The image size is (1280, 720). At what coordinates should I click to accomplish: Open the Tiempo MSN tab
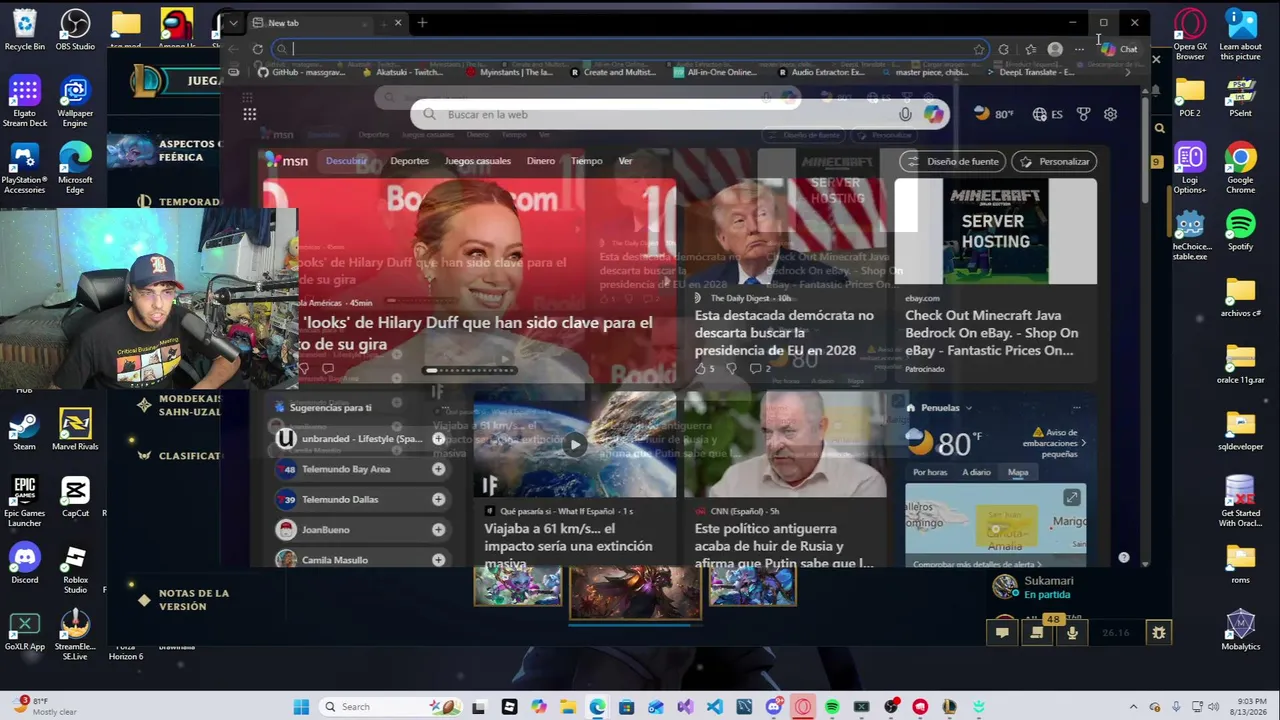[x=586, y=161]
